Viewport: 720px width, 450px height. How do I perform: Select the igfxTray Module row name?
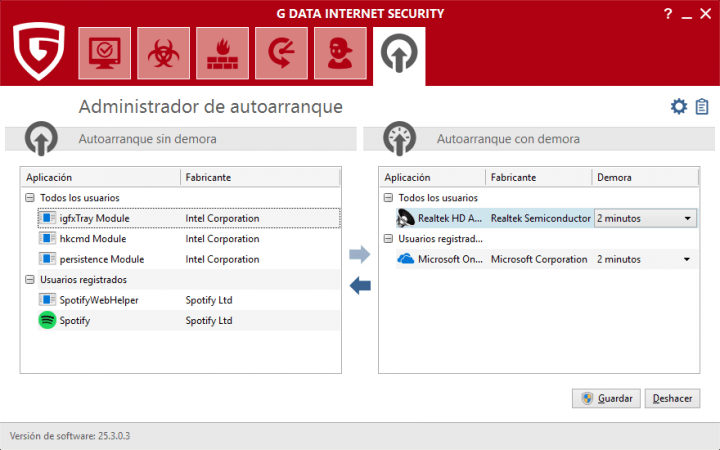94,218
